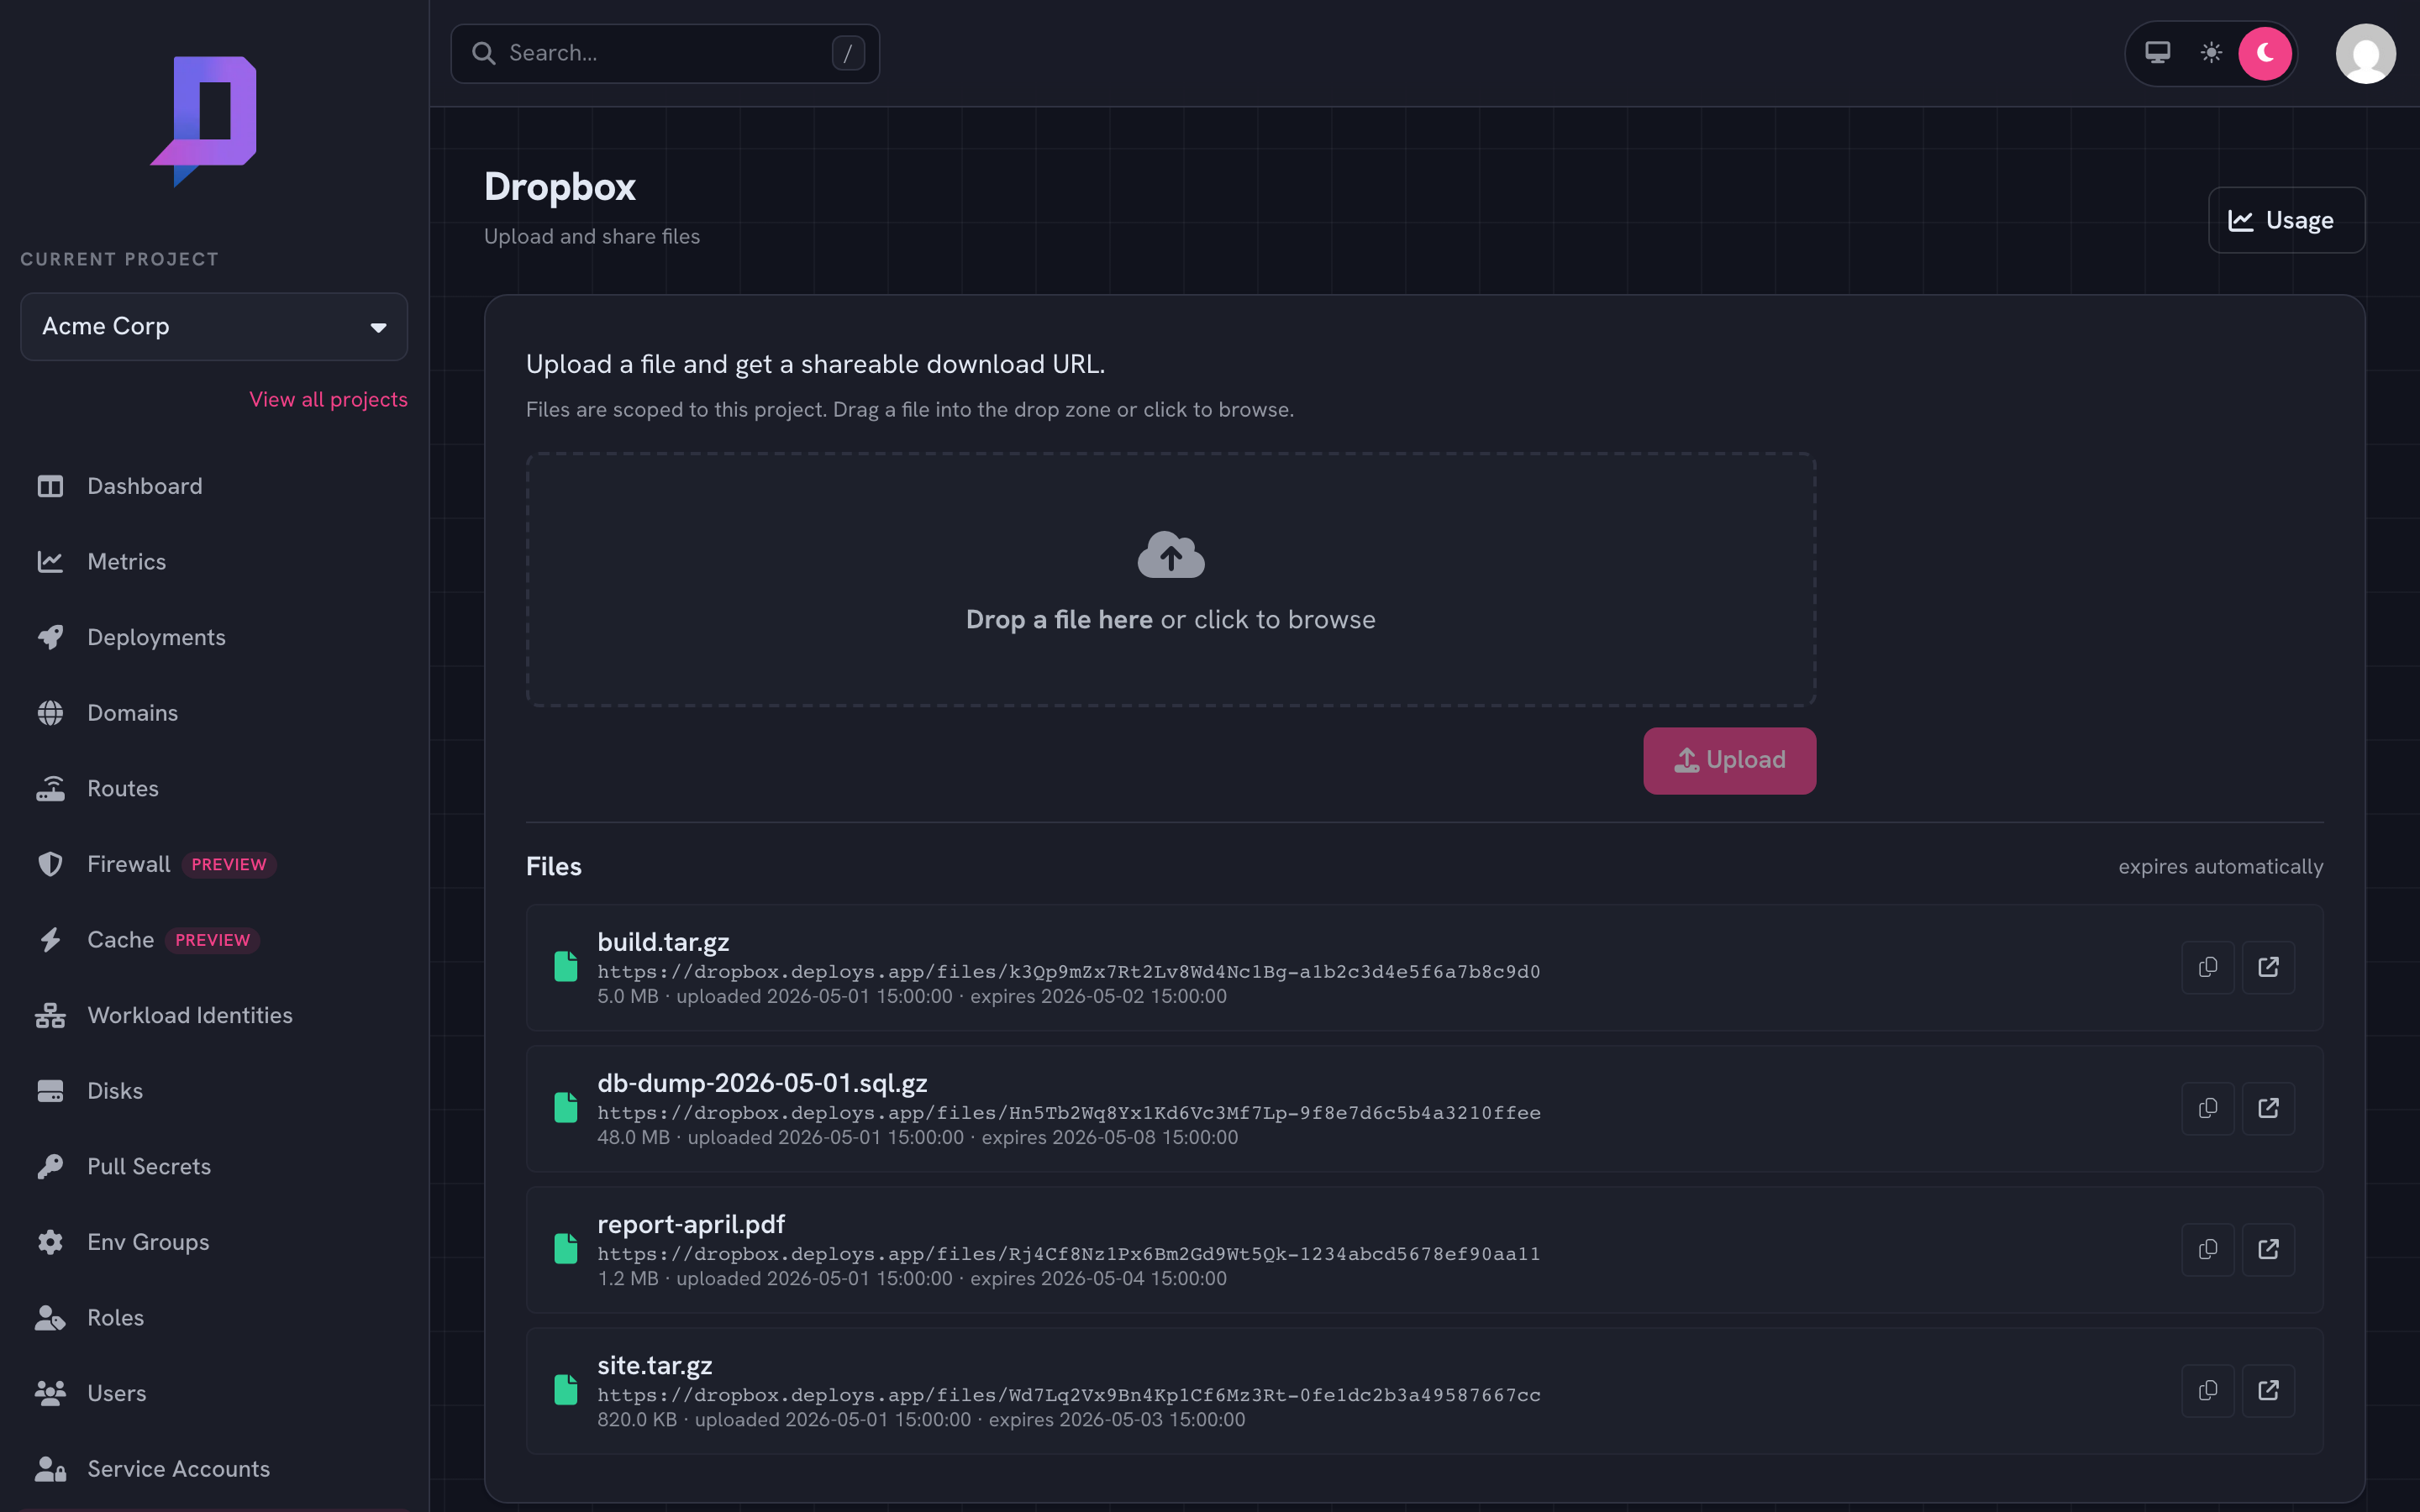Click the Routes router icon

point(50,789)
